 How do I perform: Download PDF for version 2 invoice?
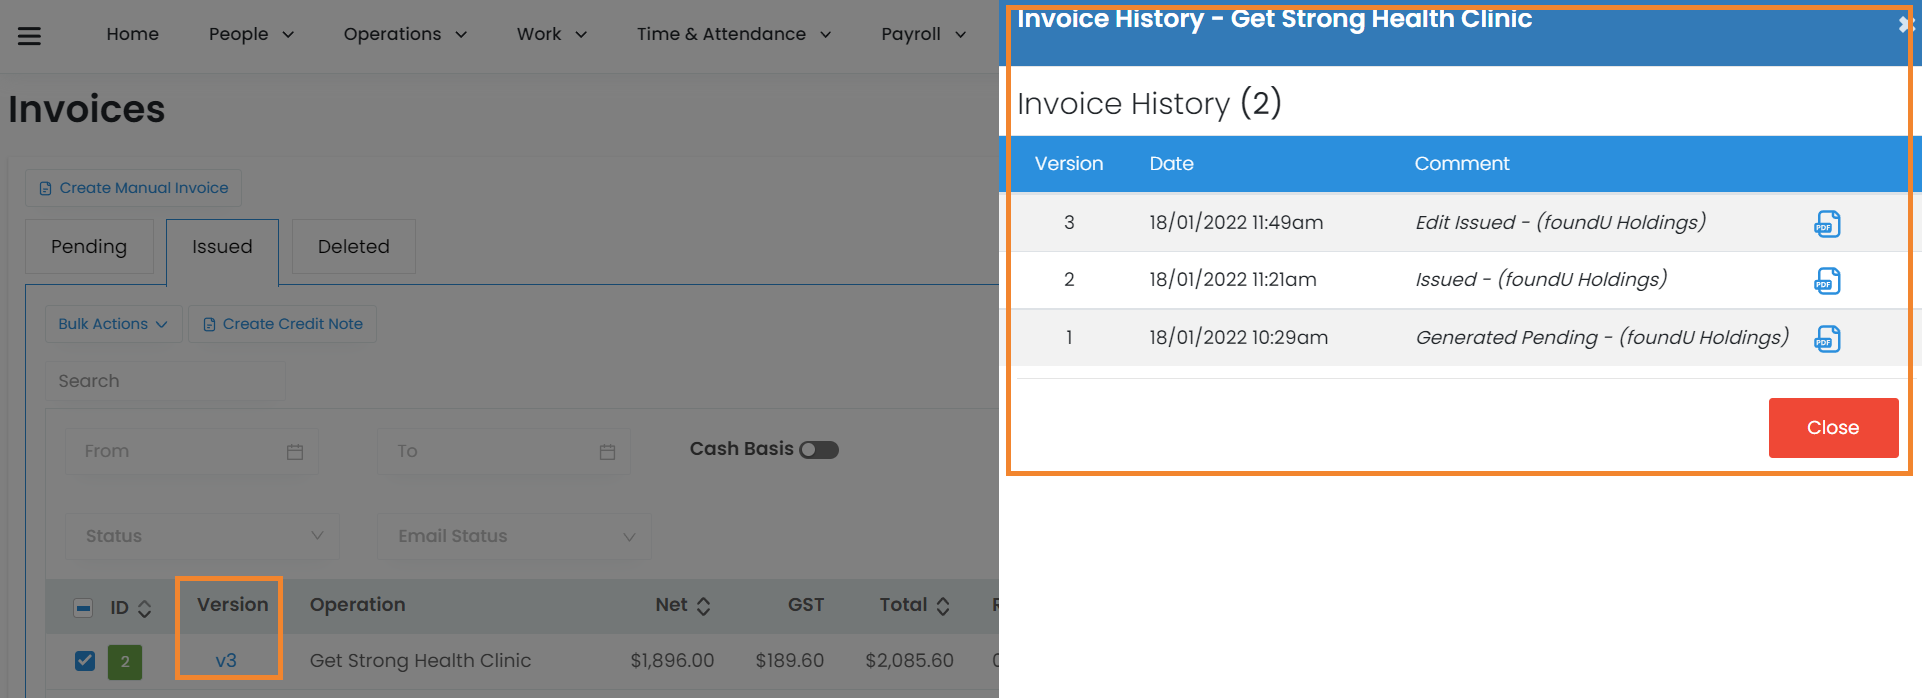tap(1827, 281)
